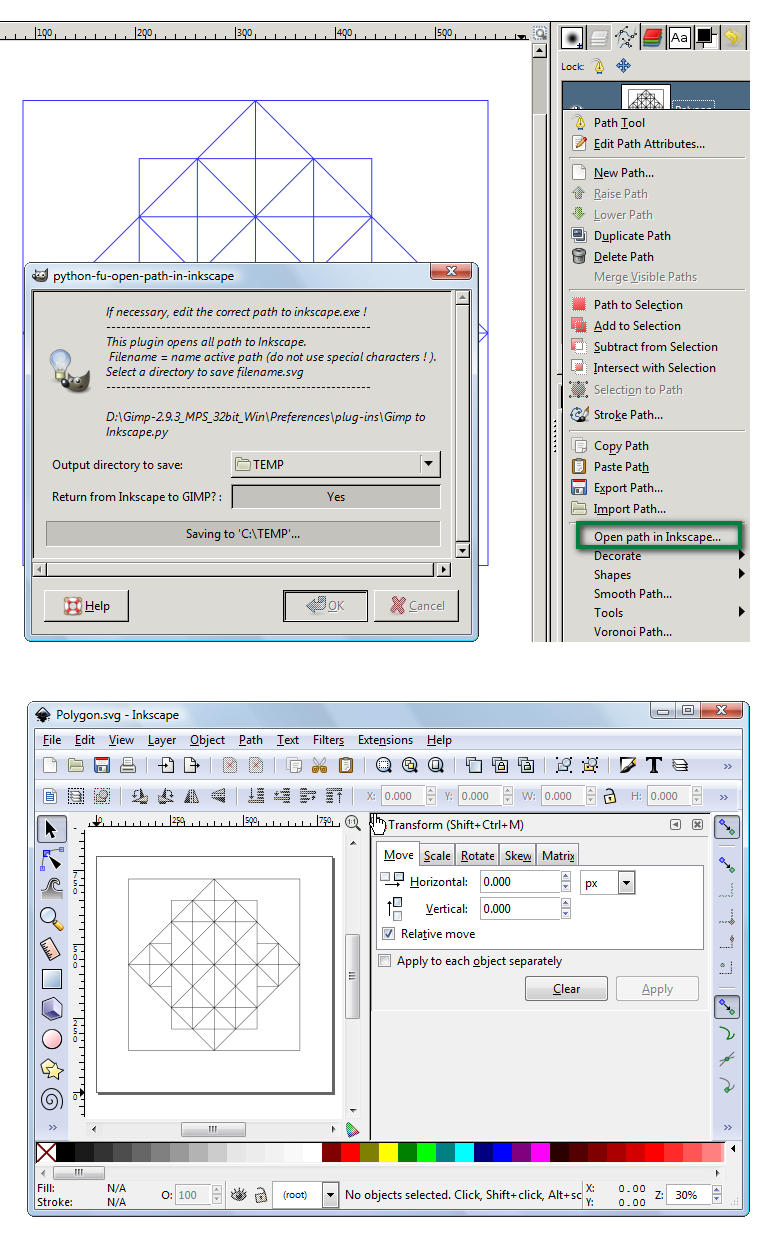Select the Tweak tool in Inkscape toolbox
The width and height of the screenshot is (774, 1248).
[52, 887]
